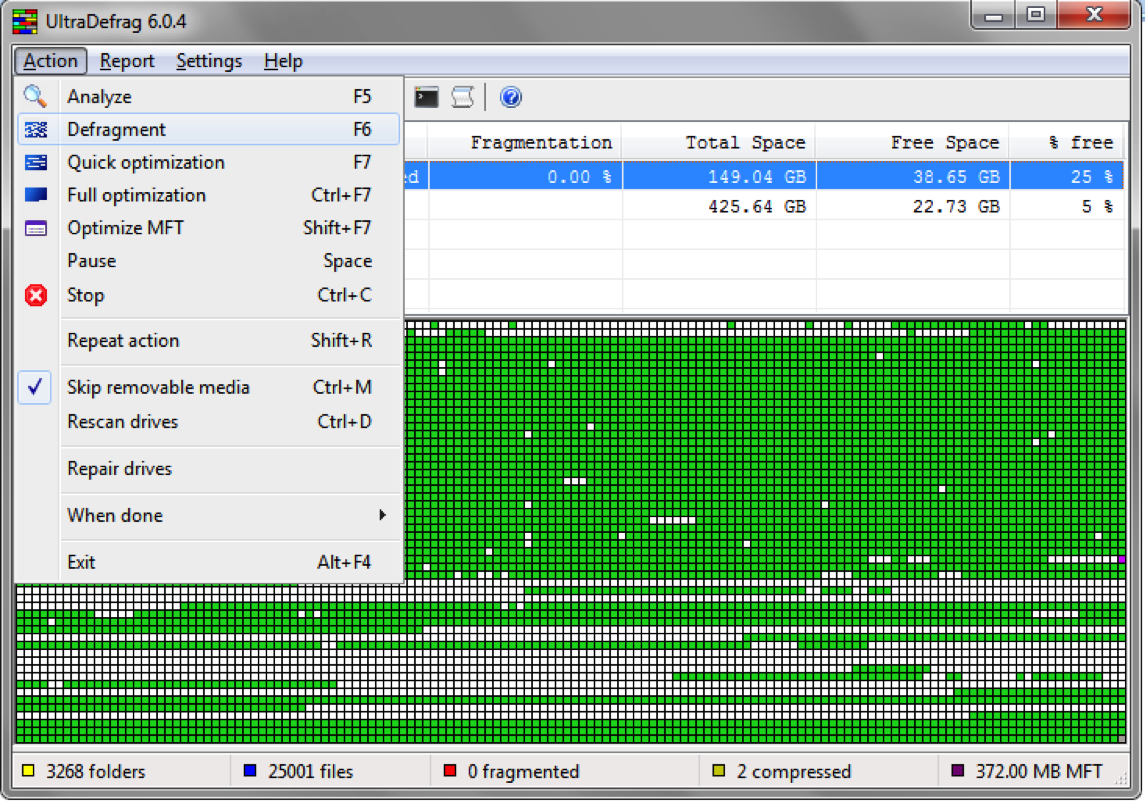This screenshot has height=802, width=1146.
Task: Expand the When done submenu arrow
Action: coord(382,515)
